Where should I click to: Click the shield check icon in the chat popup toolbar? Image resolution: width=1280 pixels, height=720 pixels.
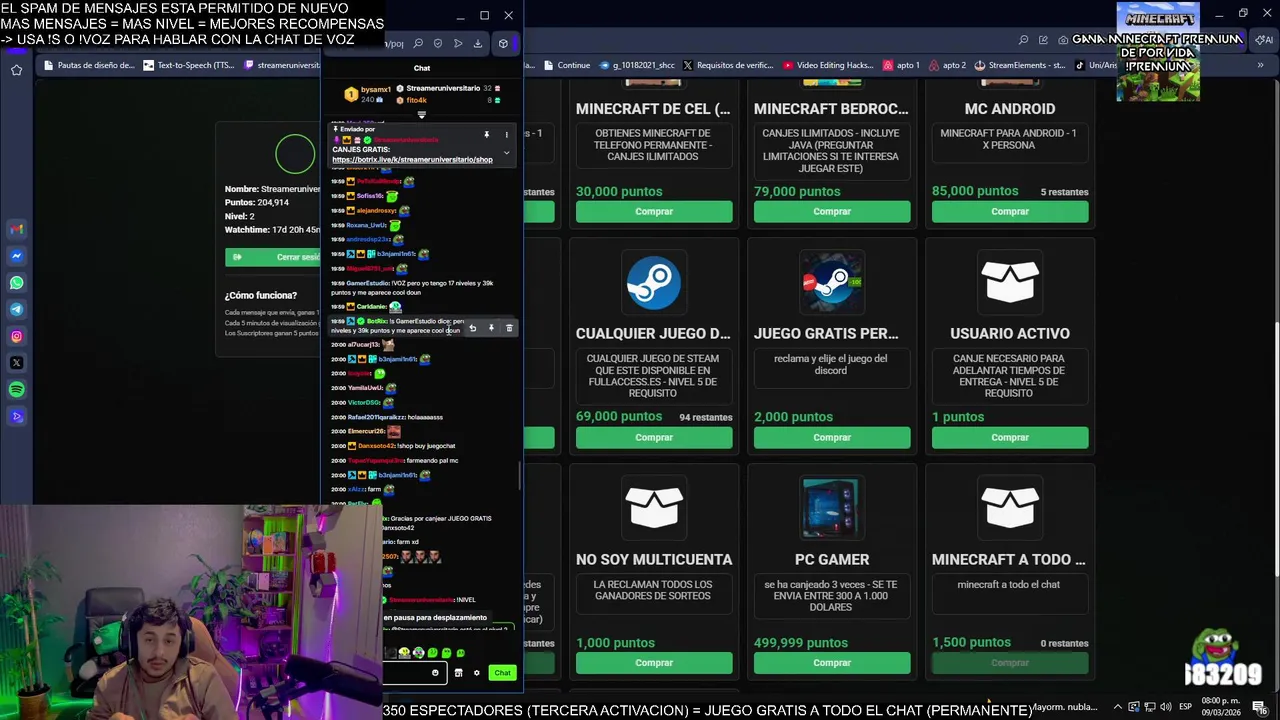[438, 43]
